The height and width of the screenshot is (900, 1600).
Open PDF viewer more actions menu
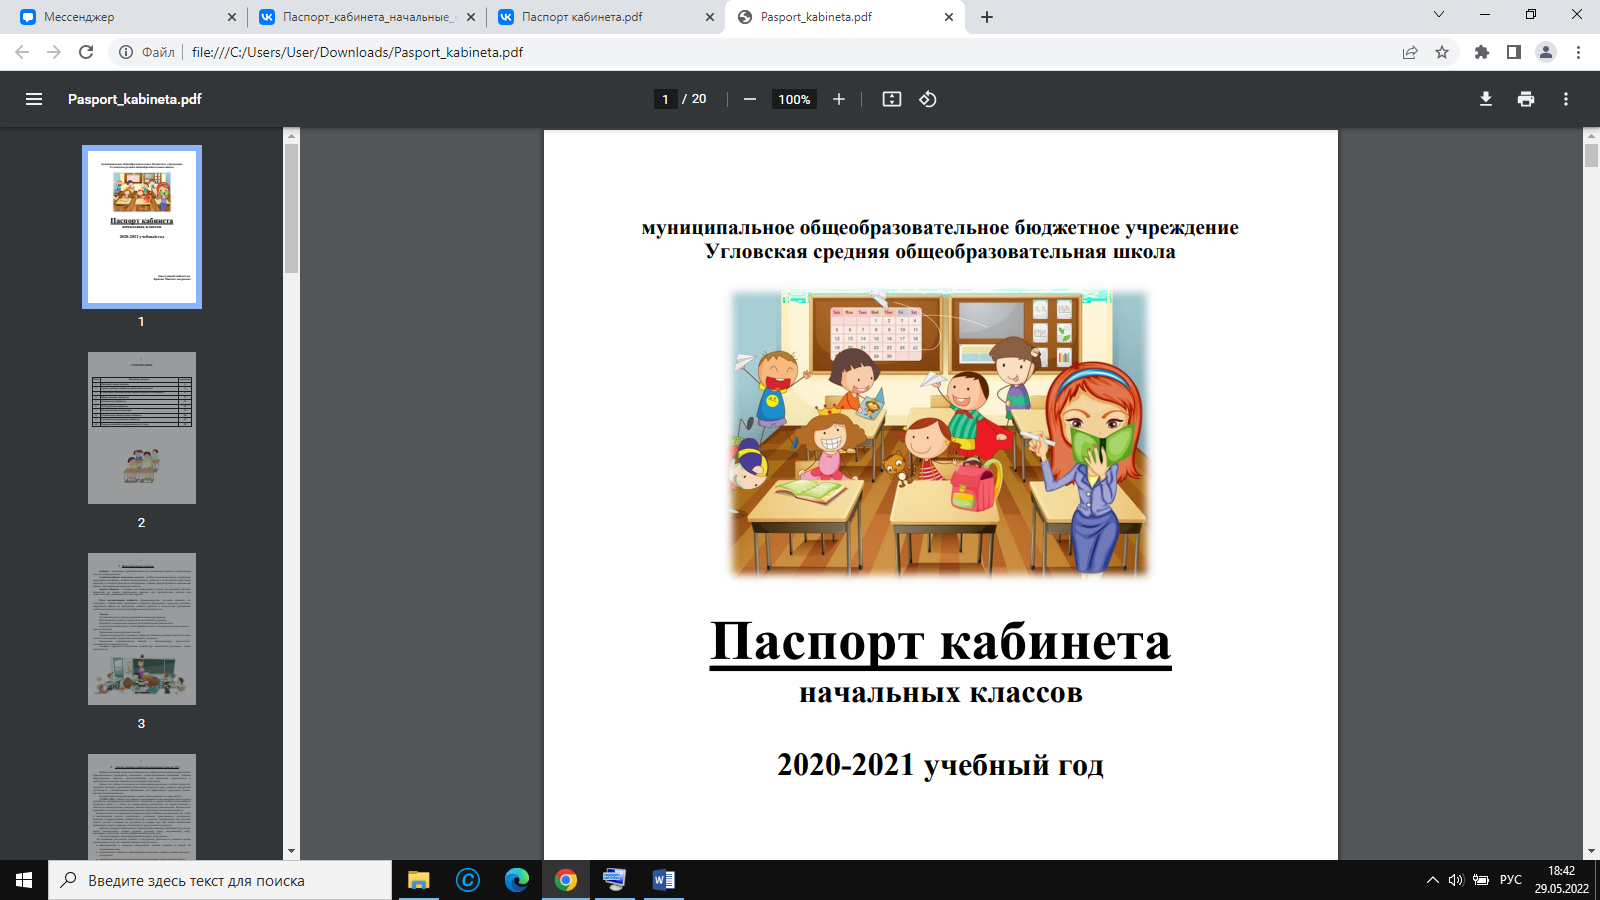point(1566,99)
